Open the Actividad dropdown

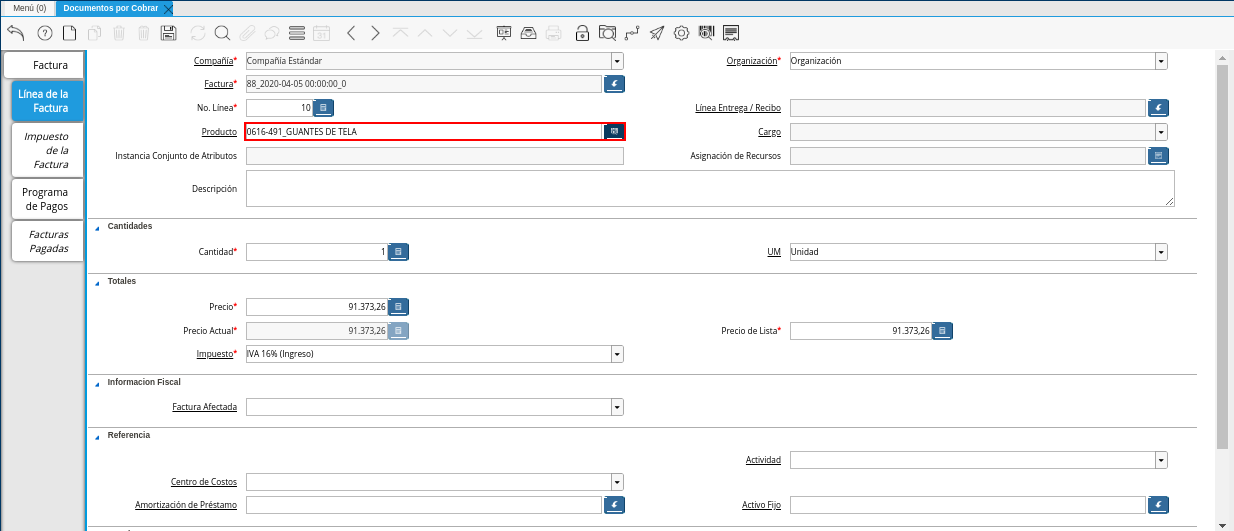(1161, 460)
